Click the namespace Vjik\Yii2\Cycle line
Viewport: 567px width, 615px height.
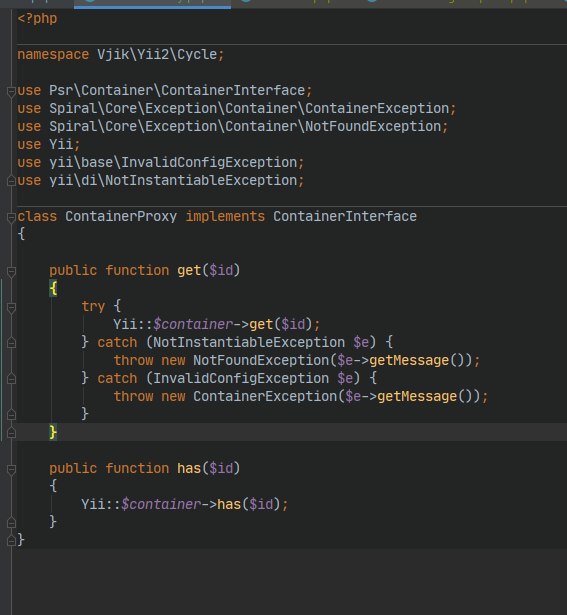121,55
